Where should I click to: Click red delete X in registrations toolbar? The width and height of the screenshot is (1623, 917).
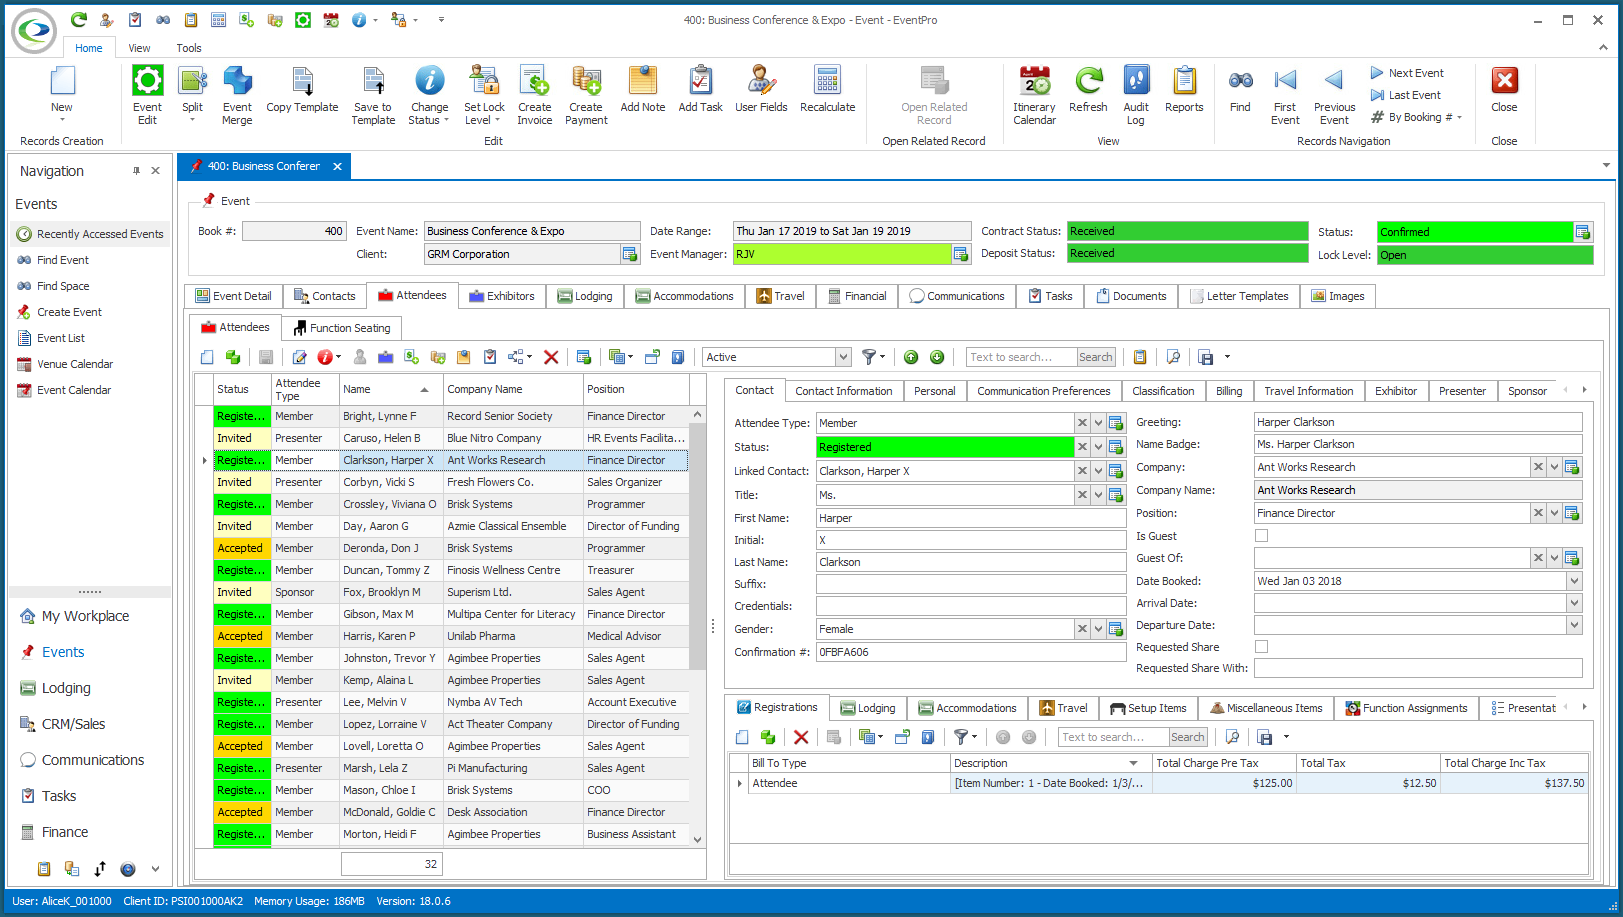pyautogui.click(x=801, y=737)
